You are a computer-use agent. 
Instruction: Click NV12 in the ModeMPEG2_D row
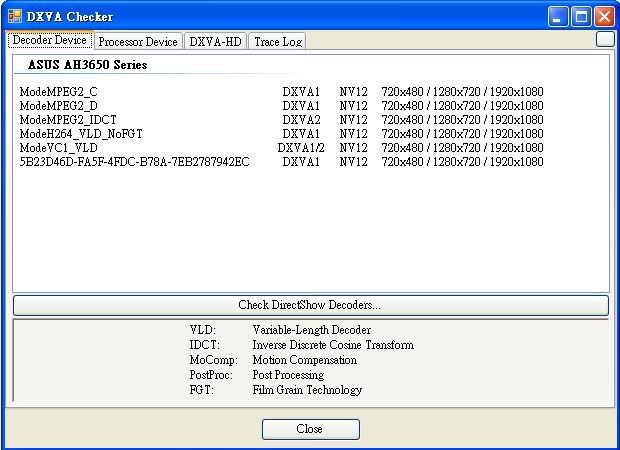click(x=353, y=106)
